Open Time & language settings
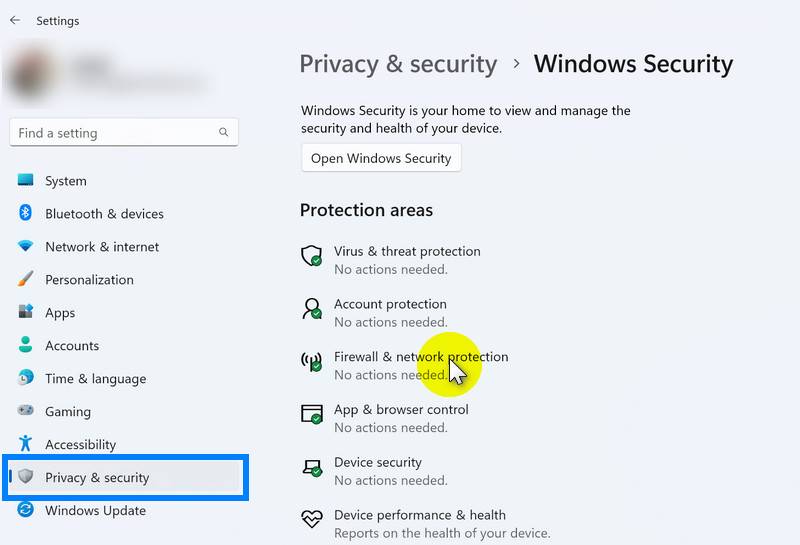This screenshot has width=800, height=545. pyautogui.click(x=95, y=379)
